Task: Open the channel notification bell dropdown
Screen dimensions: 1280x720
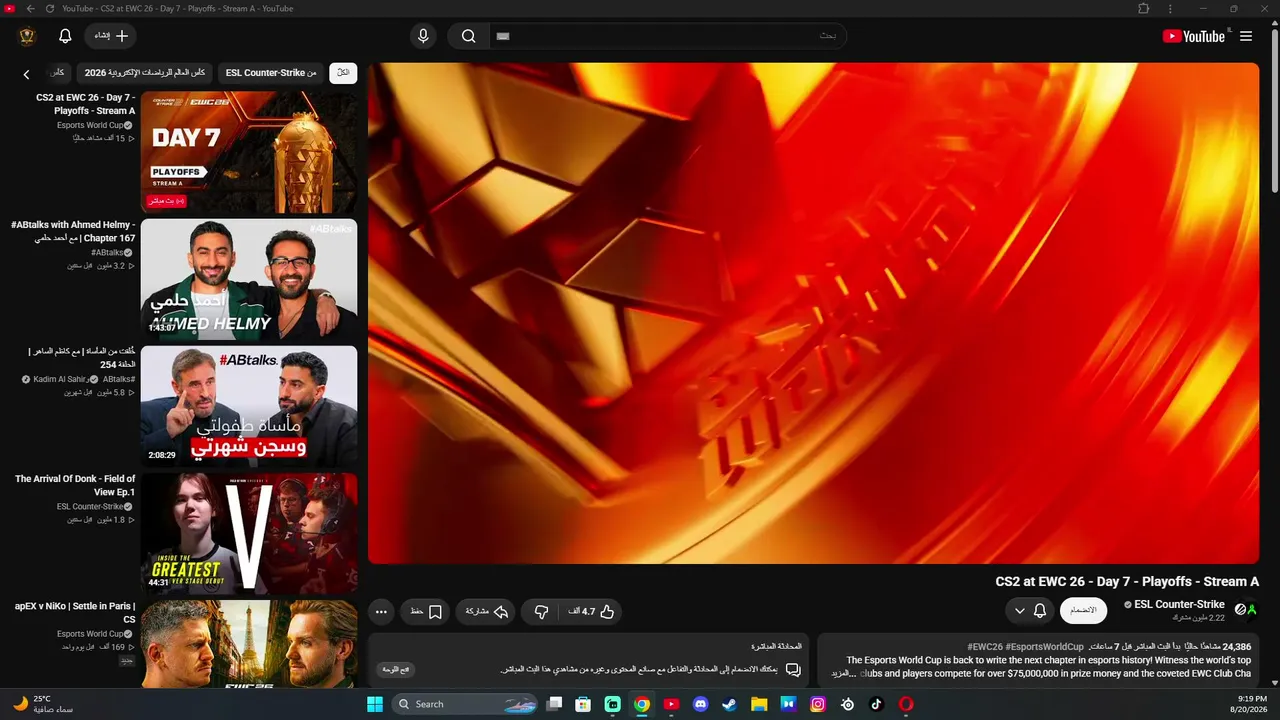Action: click(1030, 610)
